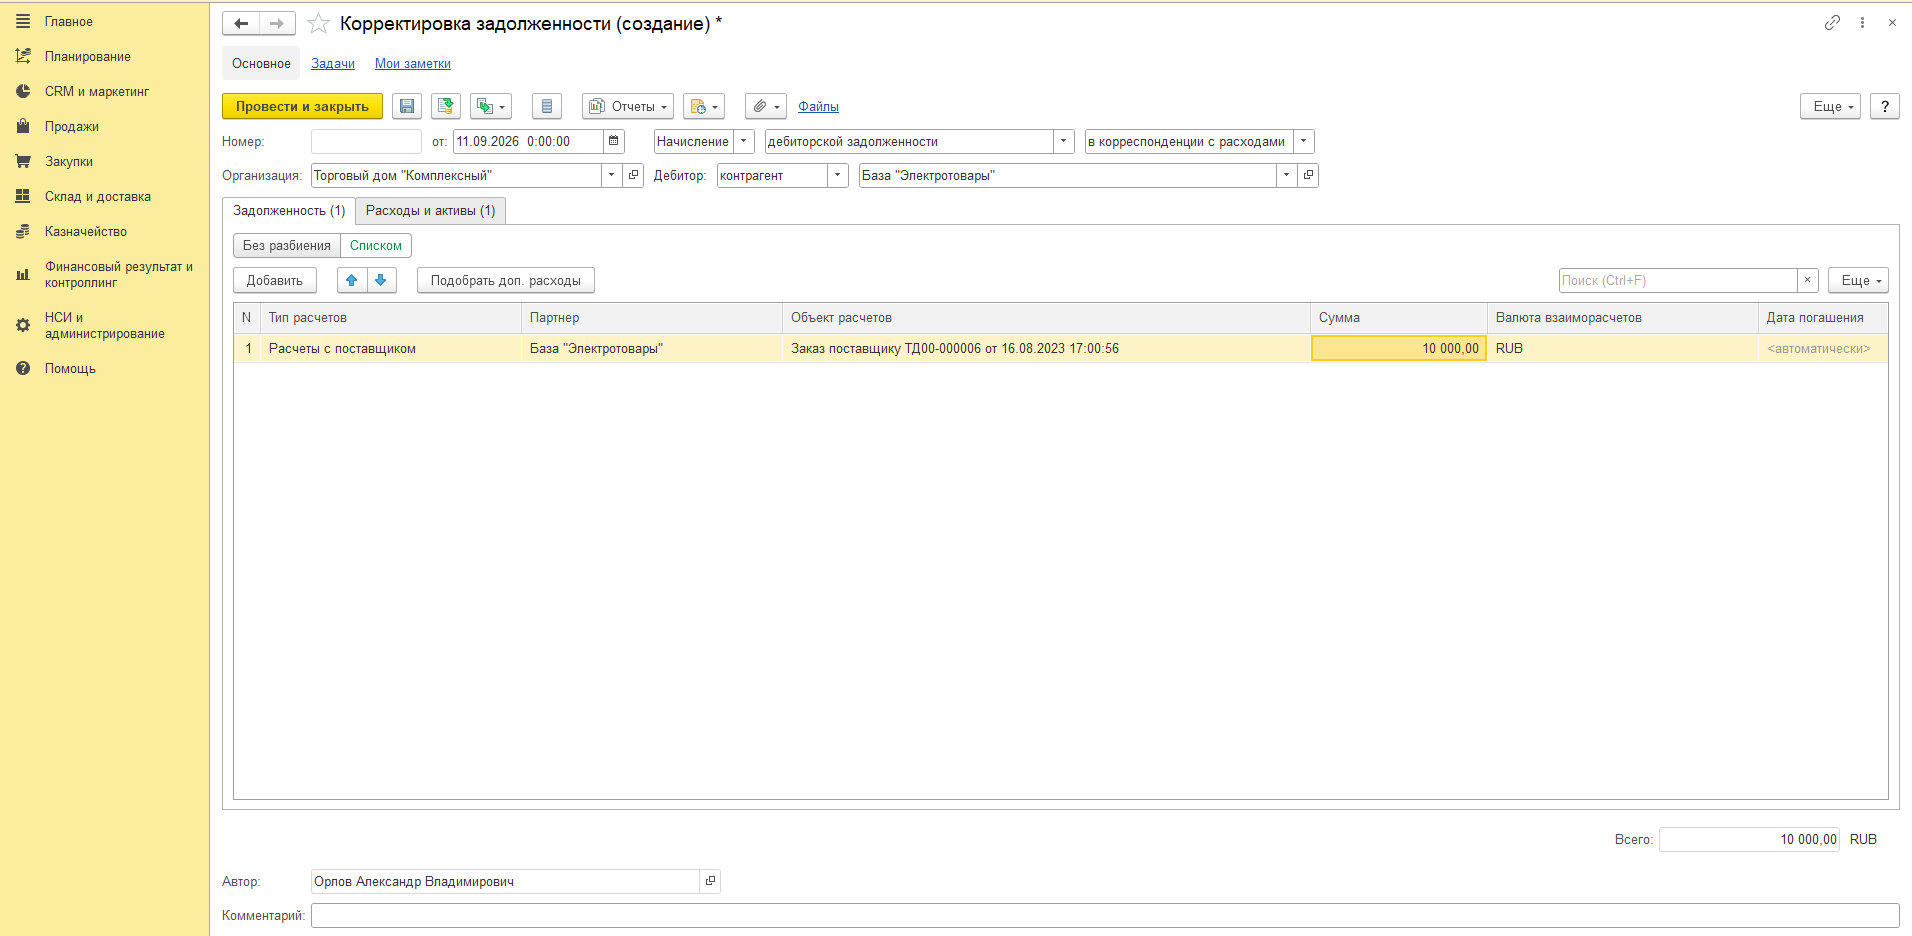Open the Файлы link
Viewport: 1912px width, 936px height.
(818, 106)
